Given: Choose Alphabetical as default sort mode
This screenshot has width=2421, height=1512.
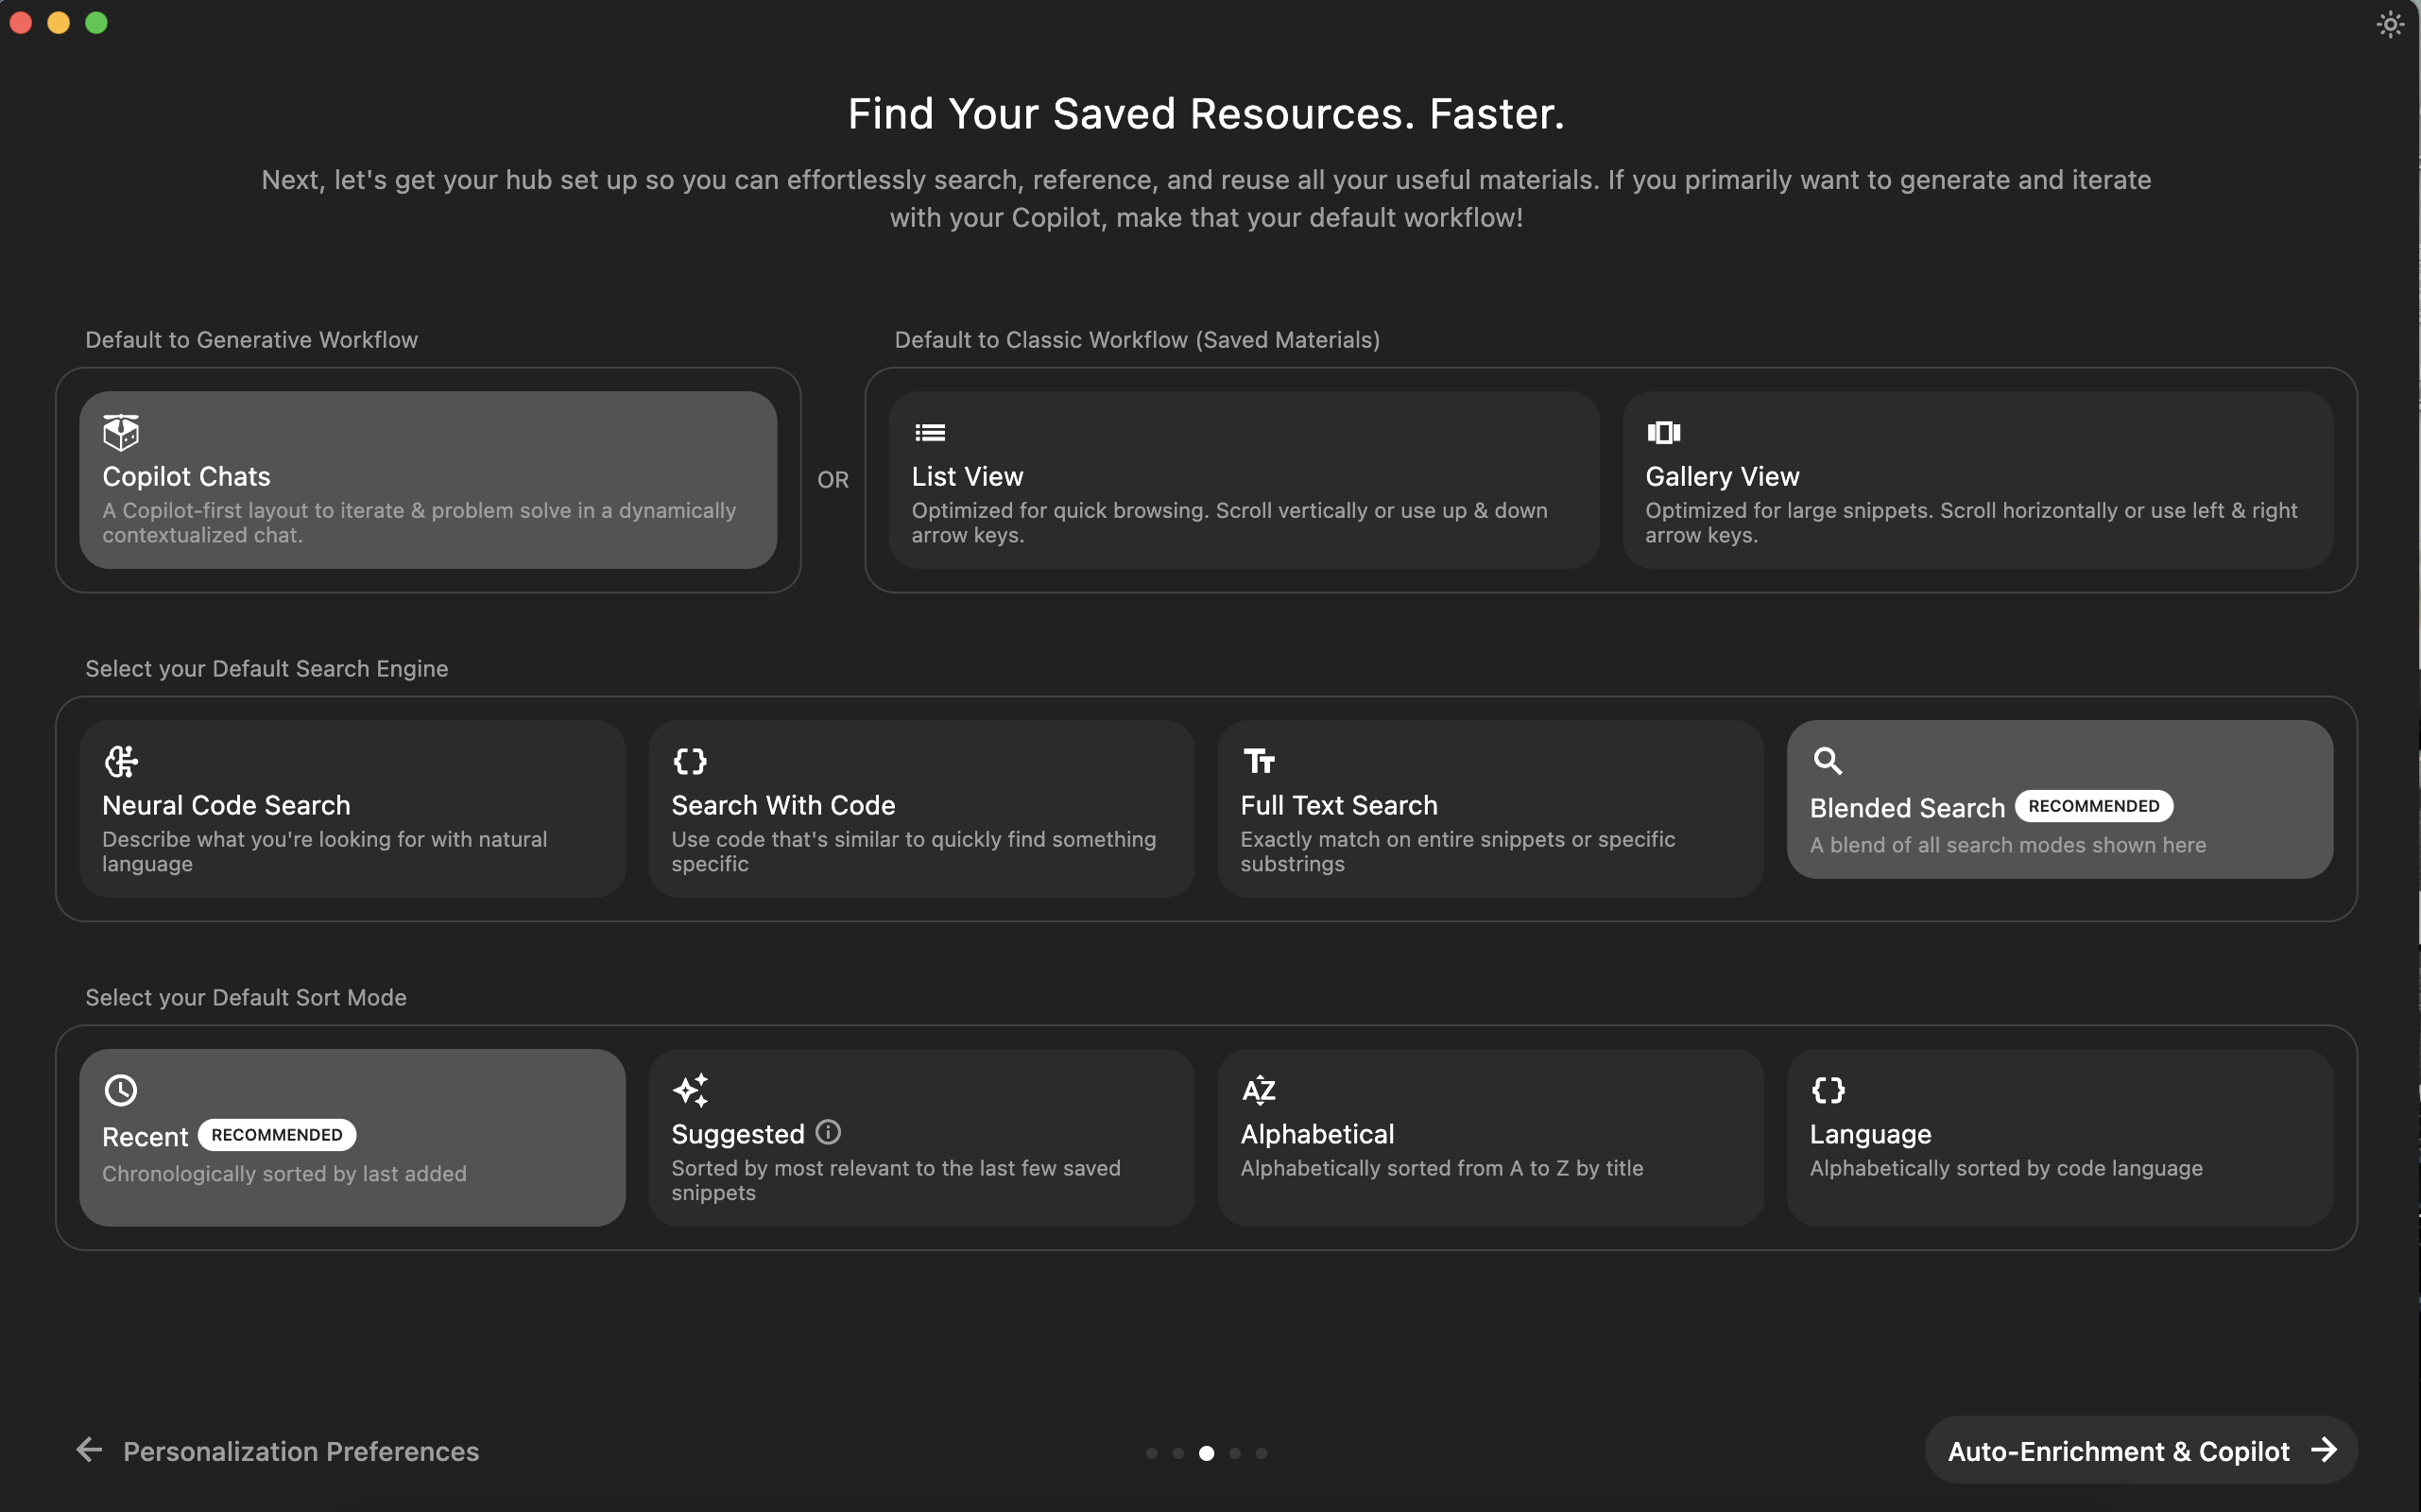Looking at the screenshot, I should tap(1490, 1137).
